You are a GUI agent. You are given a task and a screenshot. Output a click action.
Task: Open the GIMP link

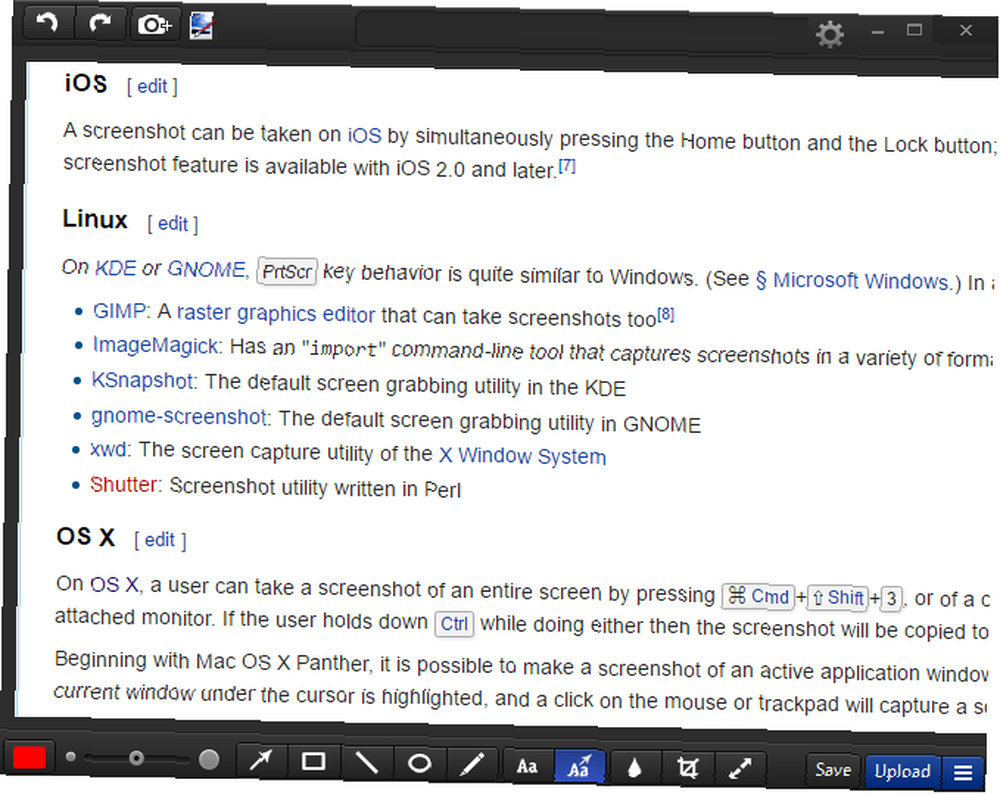click(x=119, y=311)
